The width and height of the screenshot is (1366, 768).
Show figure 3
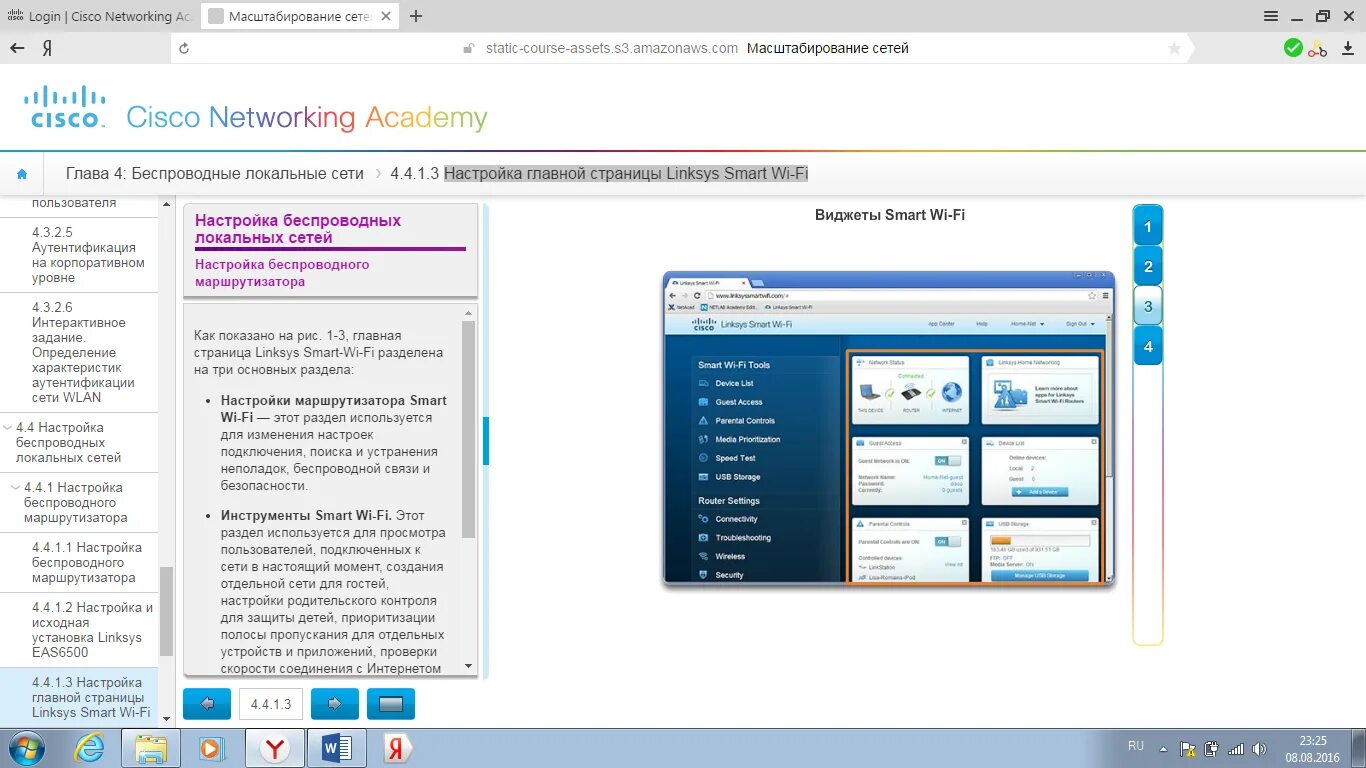click(x=1148, y=306)
